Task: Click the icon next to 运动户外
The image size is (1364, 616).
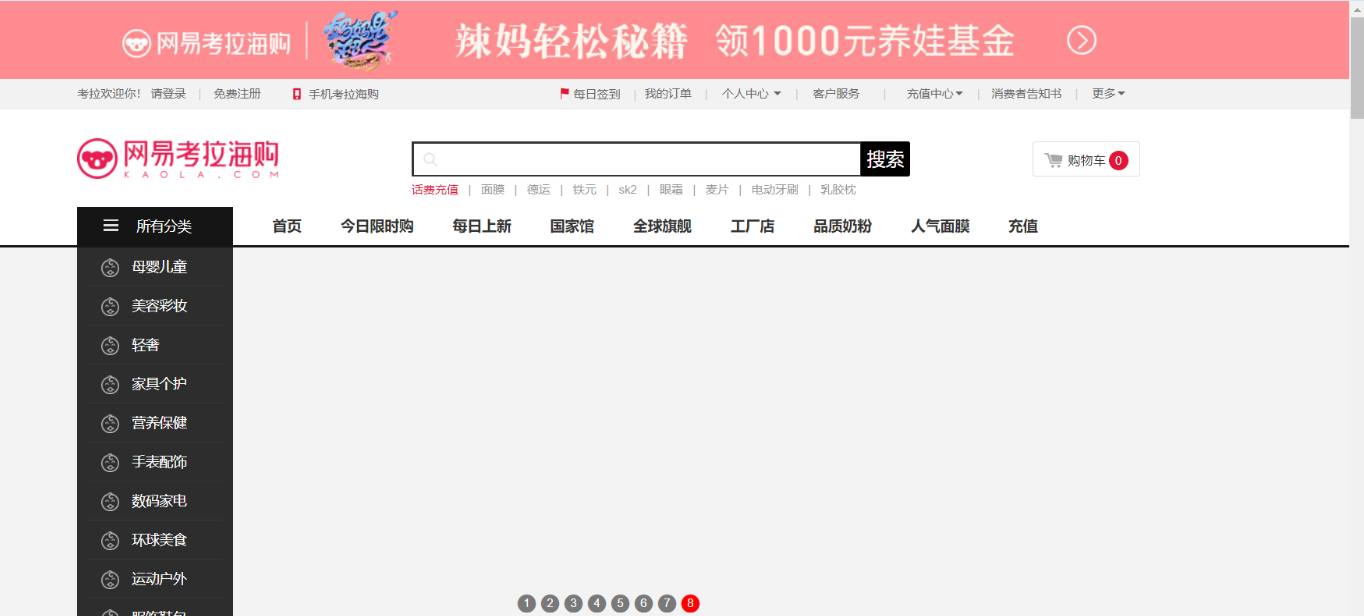Action: point(110,579)
